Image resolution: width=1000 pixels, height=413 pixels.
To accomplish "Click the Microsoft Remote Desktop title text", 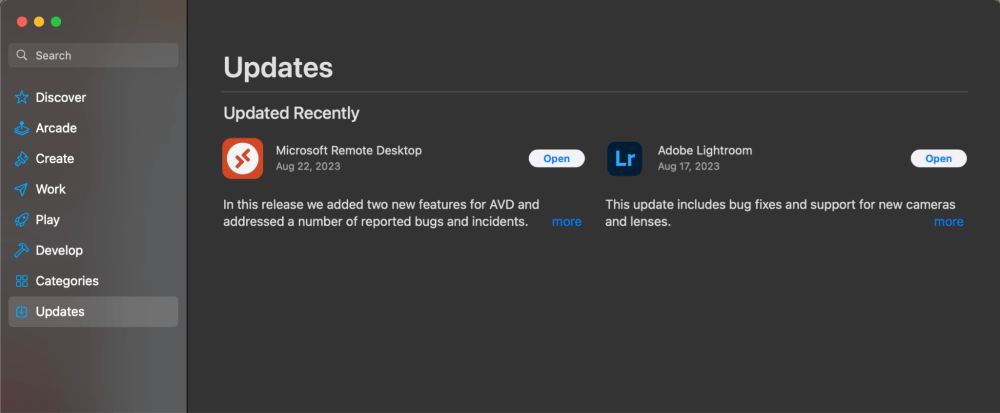I will (348, 151).
